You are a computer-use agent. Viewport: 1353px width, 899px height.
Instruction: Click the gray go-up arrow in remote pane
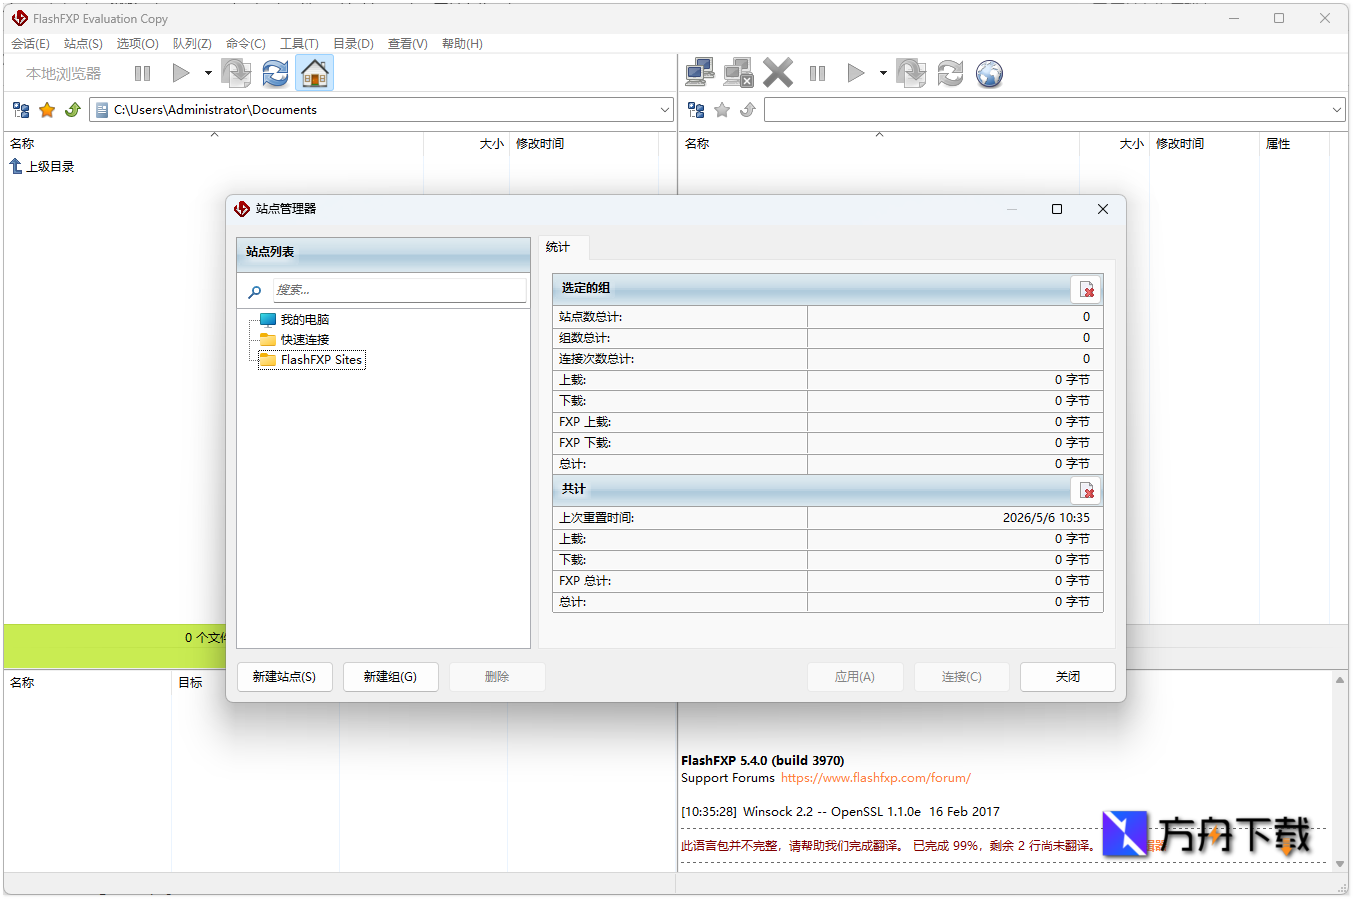click(x=747, y=110)
